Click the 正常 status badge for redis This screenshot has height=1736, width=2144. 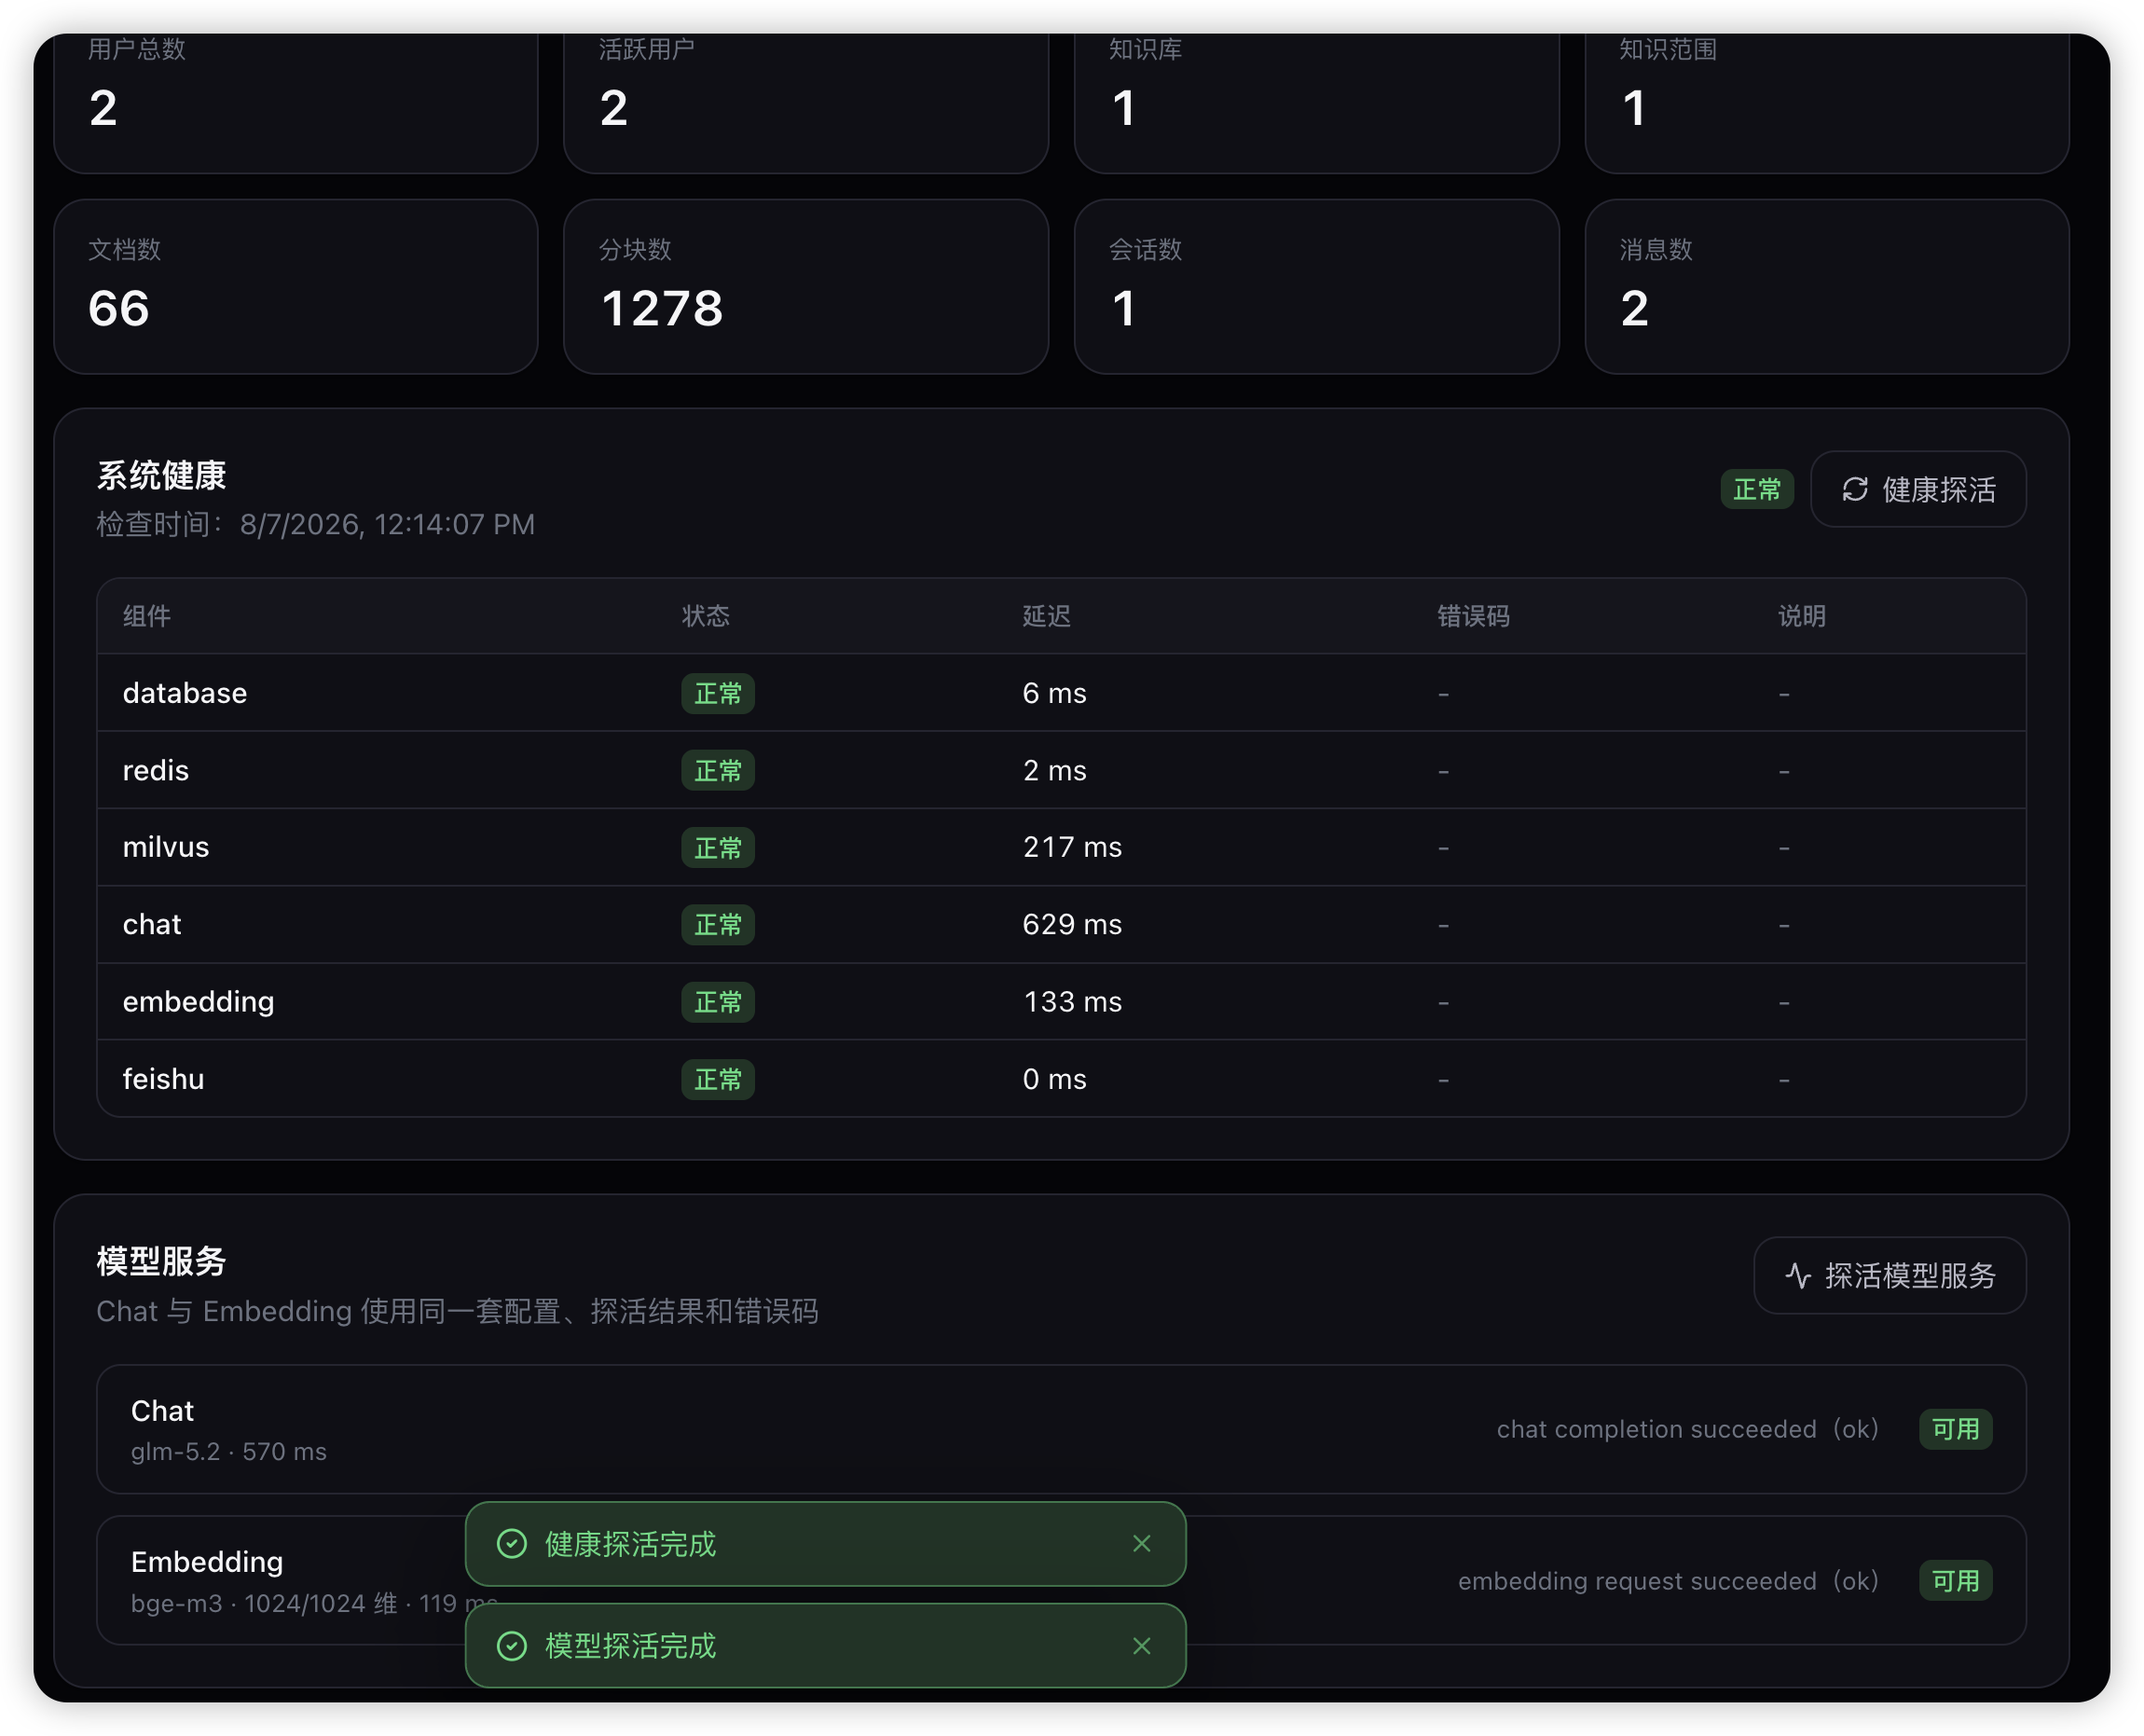coord(718,770)
